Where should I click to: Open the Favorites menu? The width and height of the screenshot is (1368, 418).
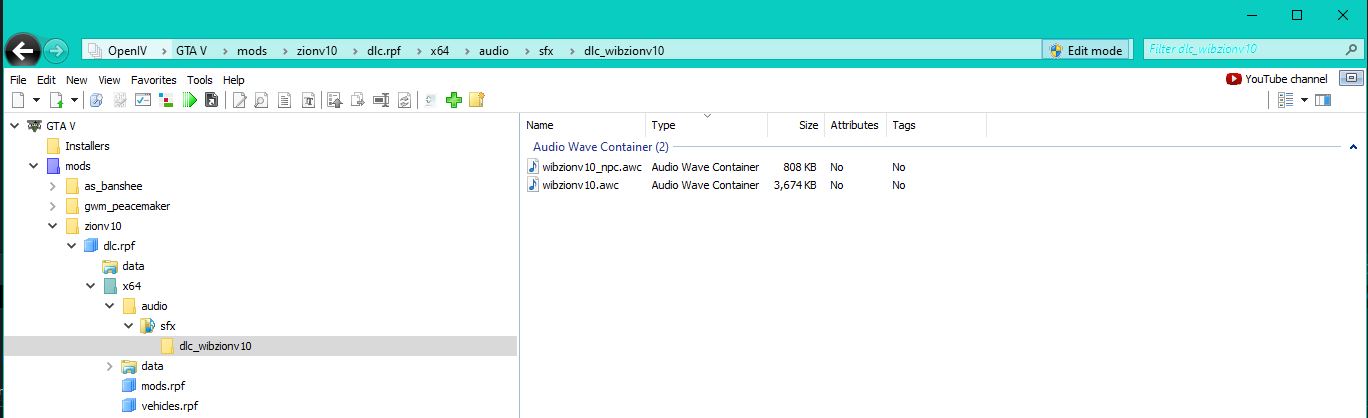coord(153,80)
